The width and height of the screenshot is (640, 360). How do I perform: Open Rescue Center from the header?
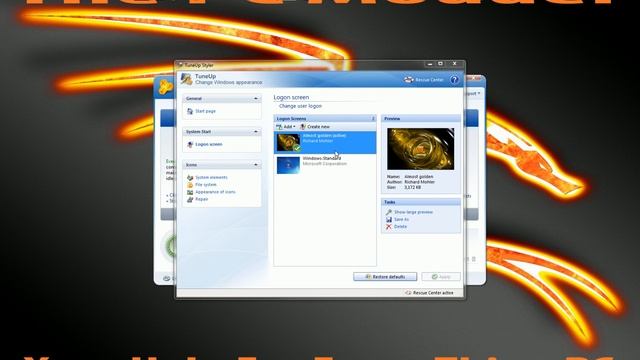click(424, 80)
